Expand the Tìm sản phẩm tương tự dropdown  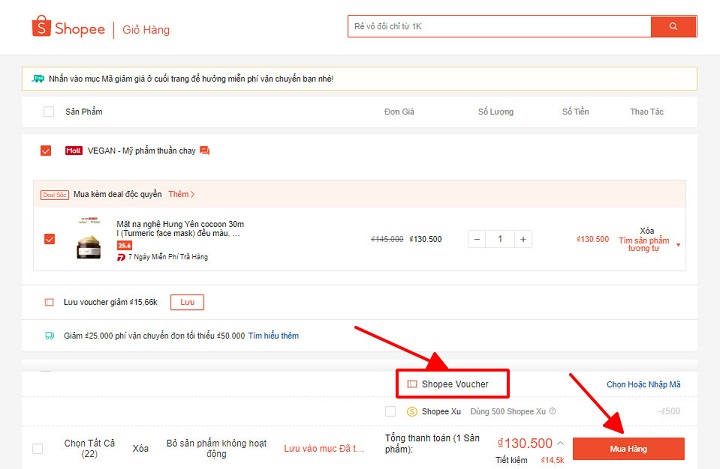[679, 245]
